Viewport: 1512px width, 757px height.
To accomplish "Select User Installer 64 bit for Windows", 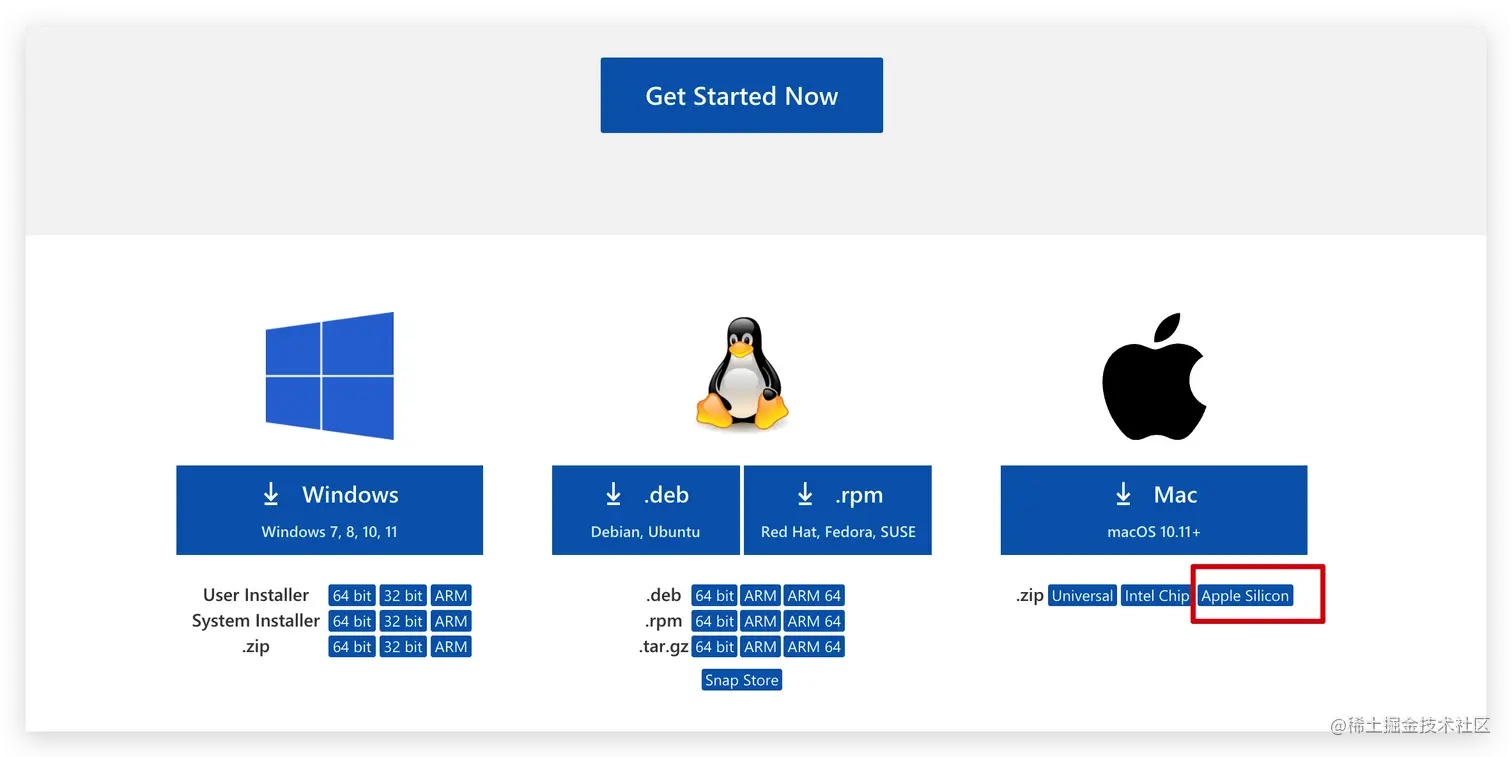I will click(351, 596).
